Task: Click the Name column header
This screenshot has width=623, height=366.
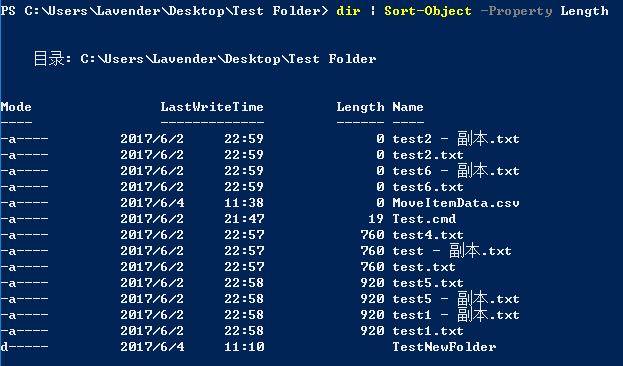Action: [x=408, y=107]
